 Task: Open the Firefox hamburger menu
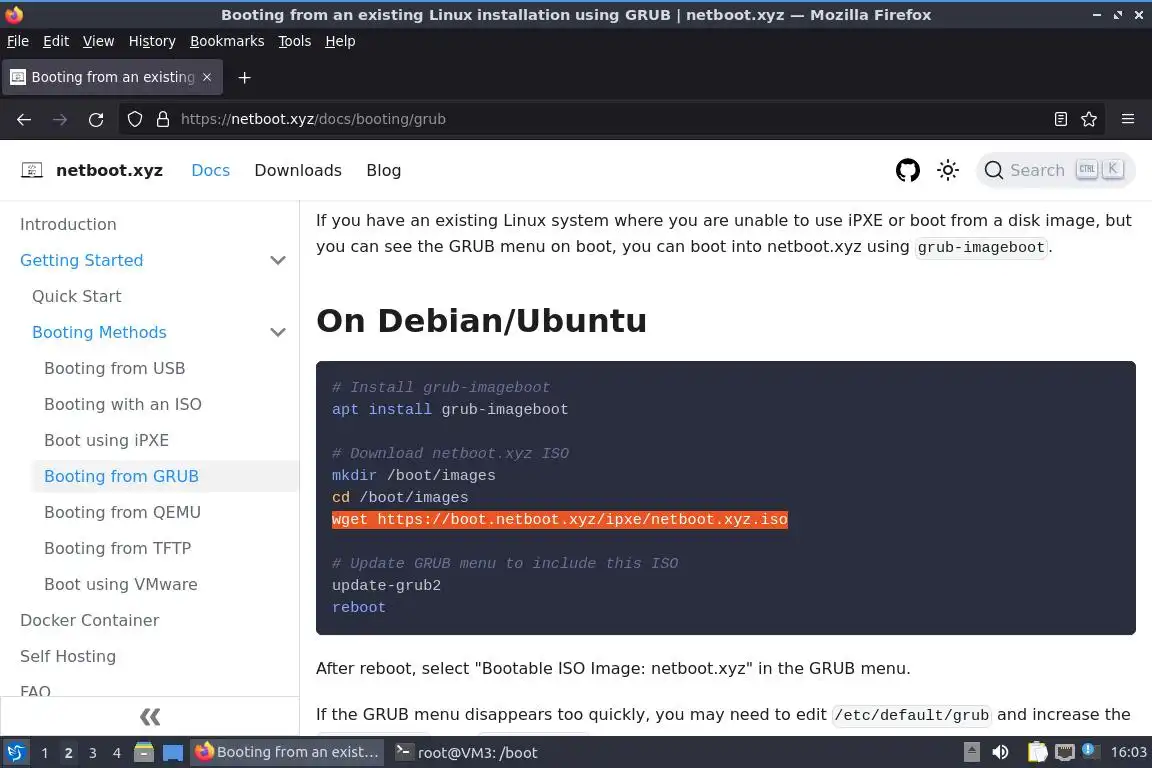[1128, 119]
